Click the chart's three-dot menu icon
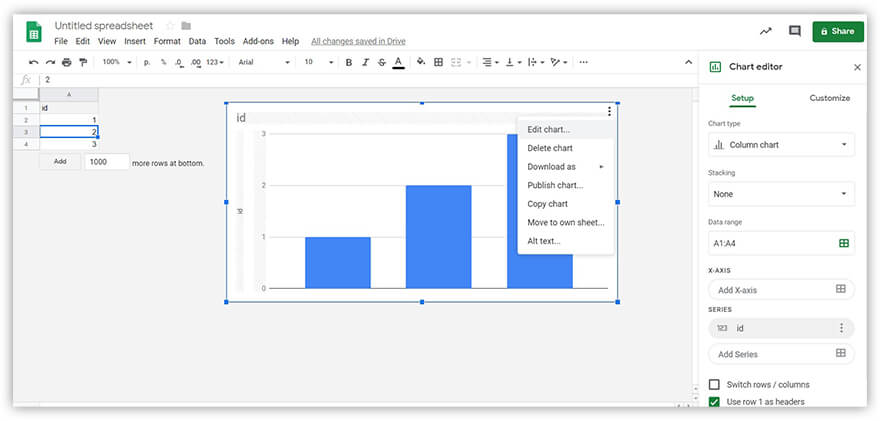 pos(609,112)
